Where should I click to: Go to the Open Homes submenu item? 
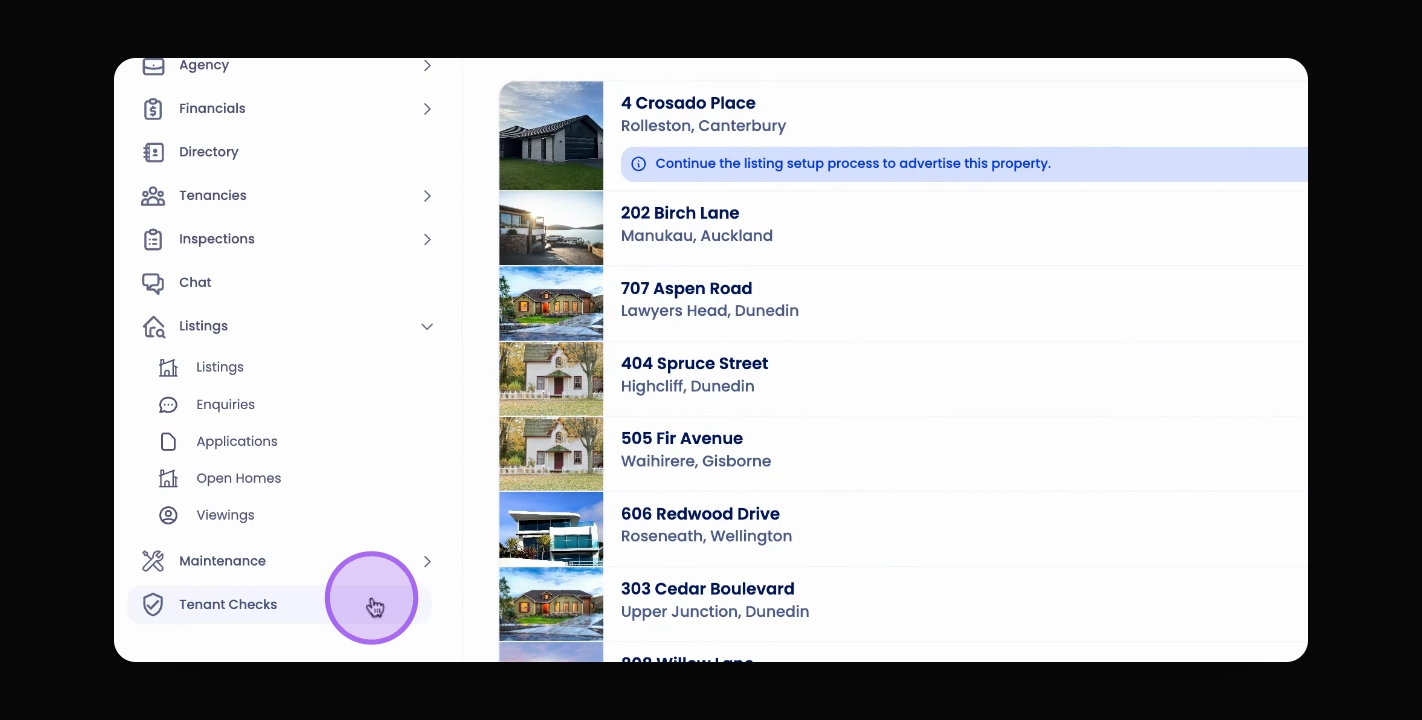(x=238, y=478)
